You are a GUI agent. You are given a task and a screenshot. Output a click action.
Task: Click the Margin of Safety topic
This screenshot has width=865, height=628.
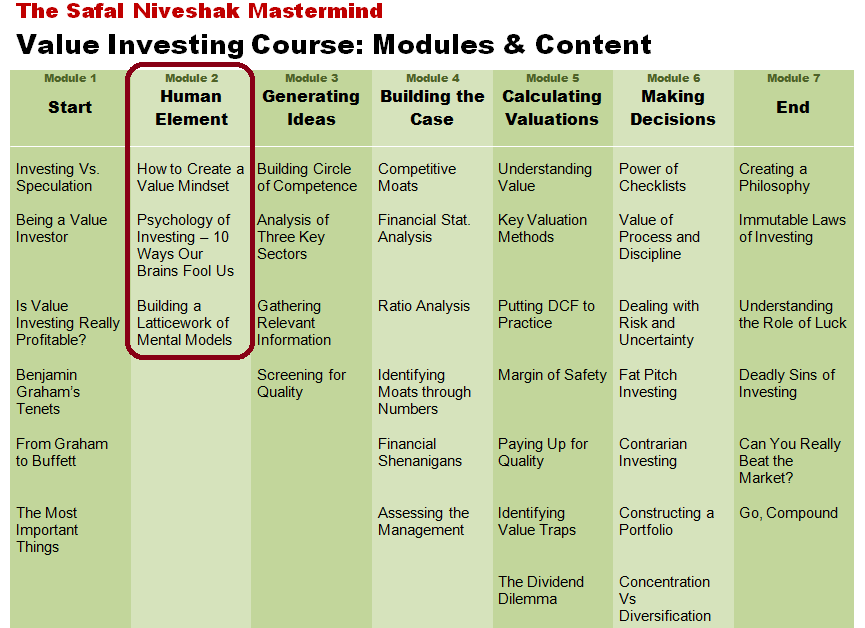(x=552, y=375)
